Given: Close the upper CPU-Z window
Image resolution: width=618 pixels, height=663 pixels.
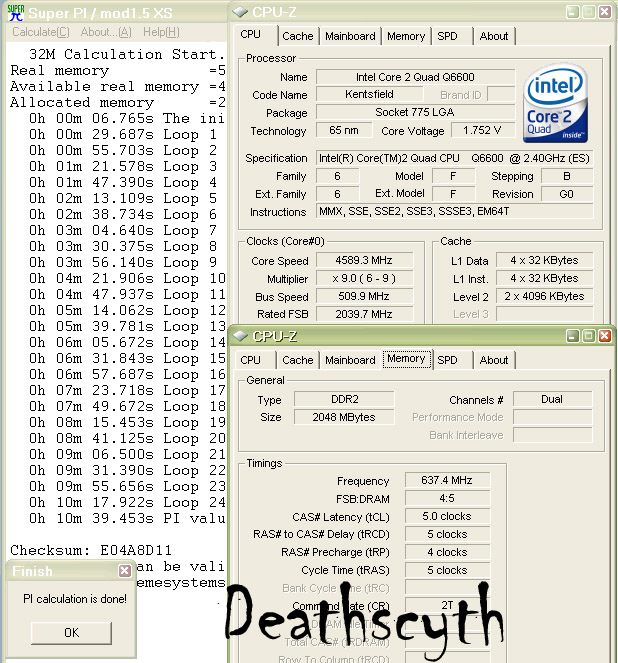Looking at the screenshot, I should point(605,12).
